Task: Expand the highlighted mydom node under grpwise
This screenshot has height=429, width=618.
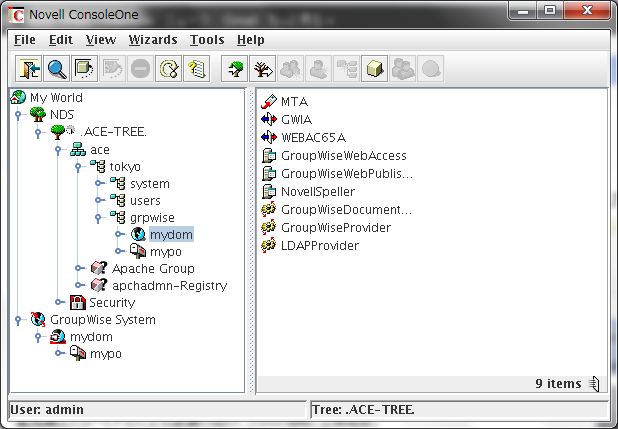Action: click(120, 234)
